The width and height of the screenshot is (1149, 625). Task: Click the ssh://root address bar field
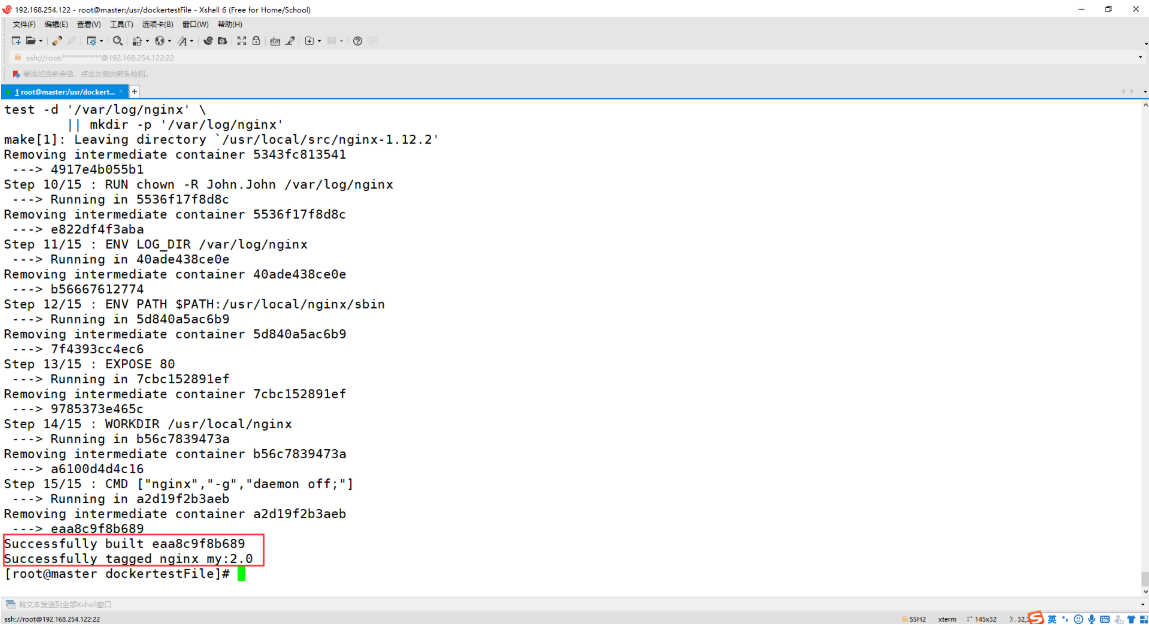(x=575, y=57)
